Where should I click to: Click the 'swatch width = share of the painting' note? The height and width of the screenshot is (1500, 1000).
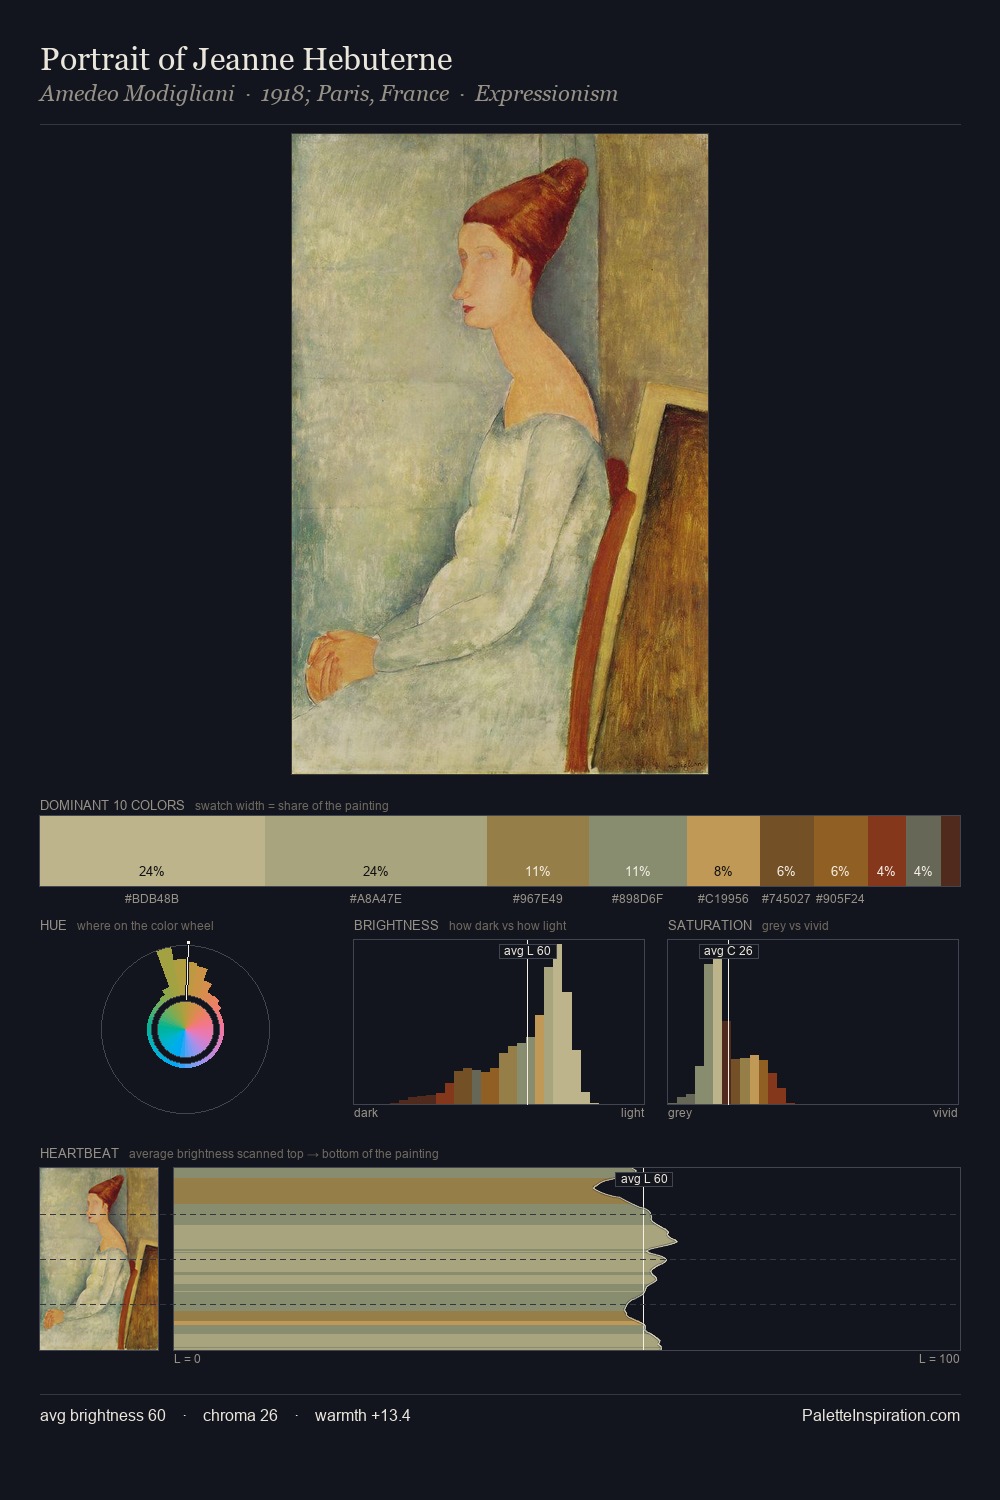pyautogui.click(x=292, y=806)
